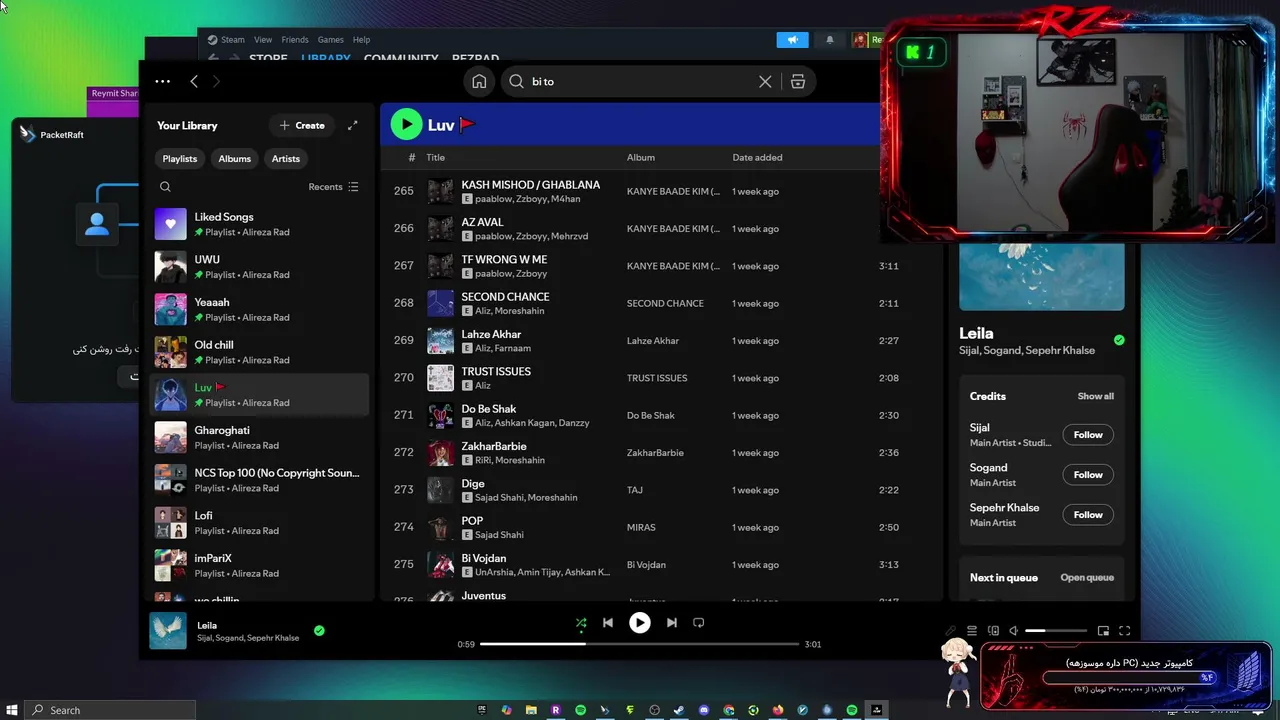Toggle the saved checkmark beside Leila in sidebar

pyautogui.click(x=1119, y=340)
